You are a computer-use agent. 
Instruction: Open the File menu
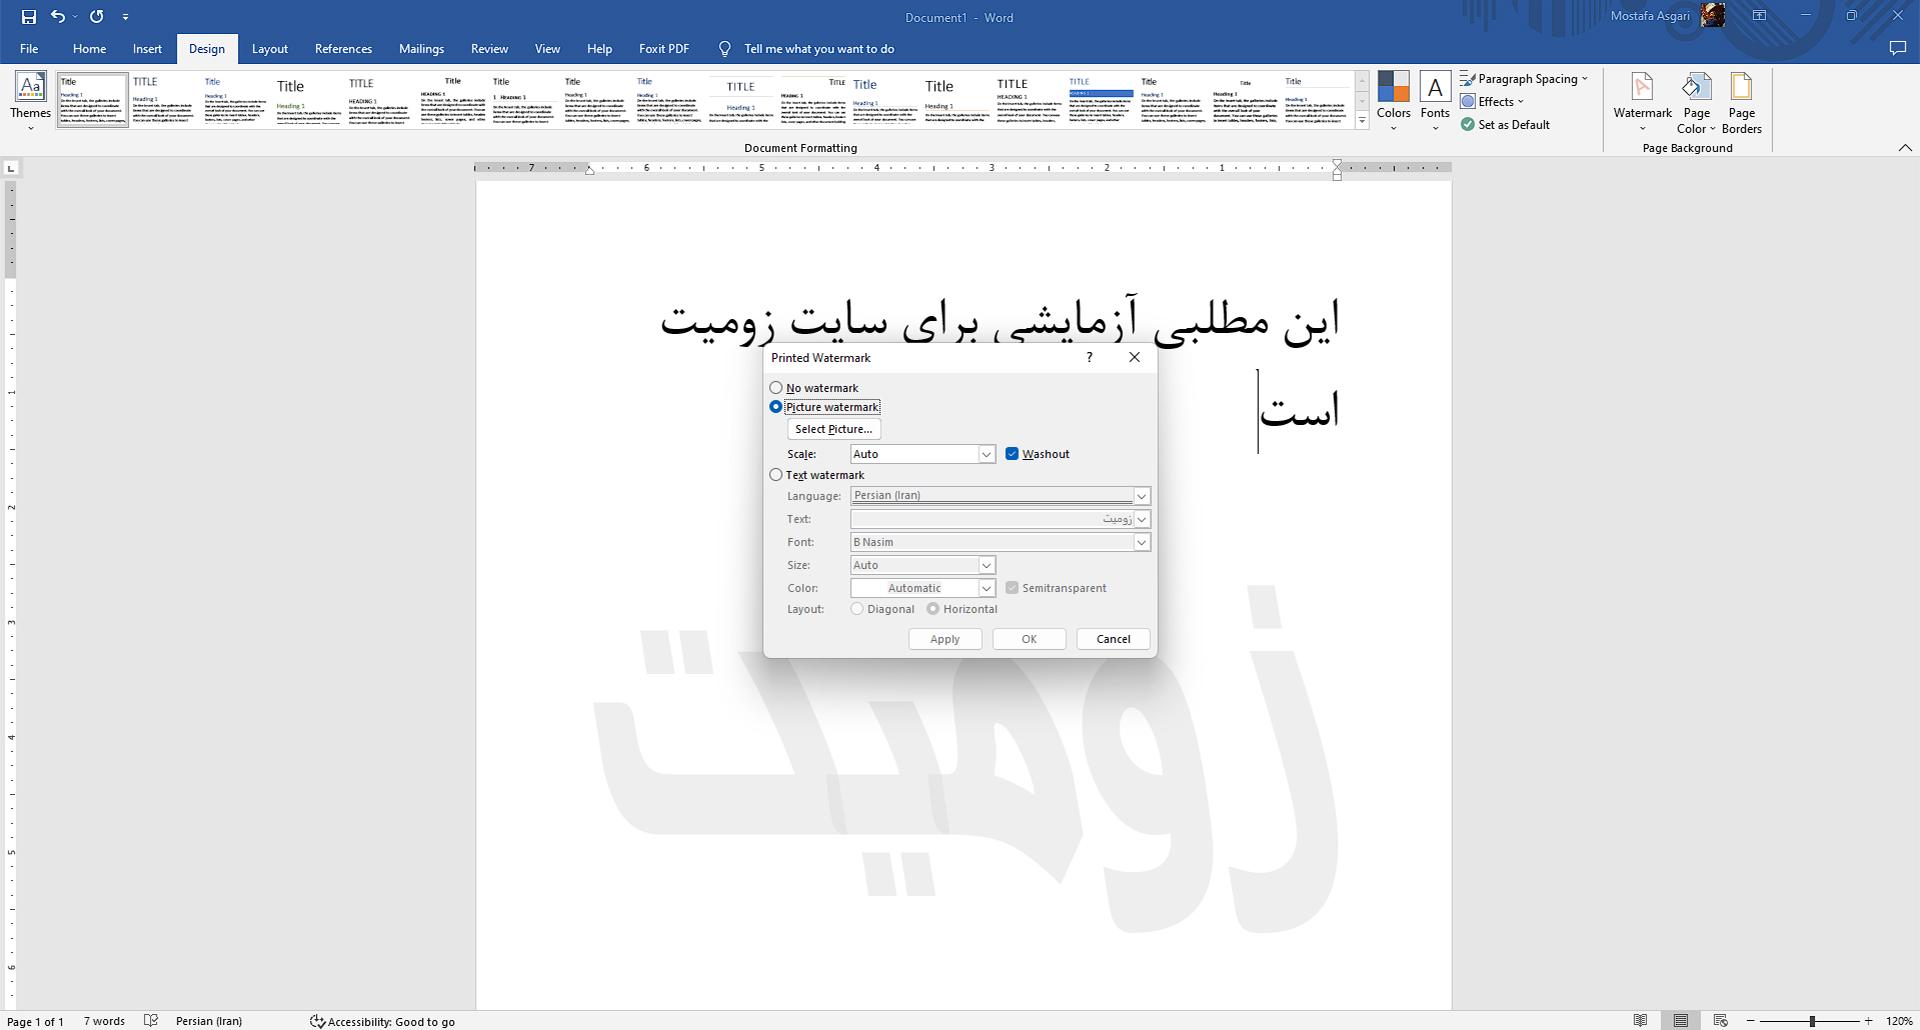point(29,49)
